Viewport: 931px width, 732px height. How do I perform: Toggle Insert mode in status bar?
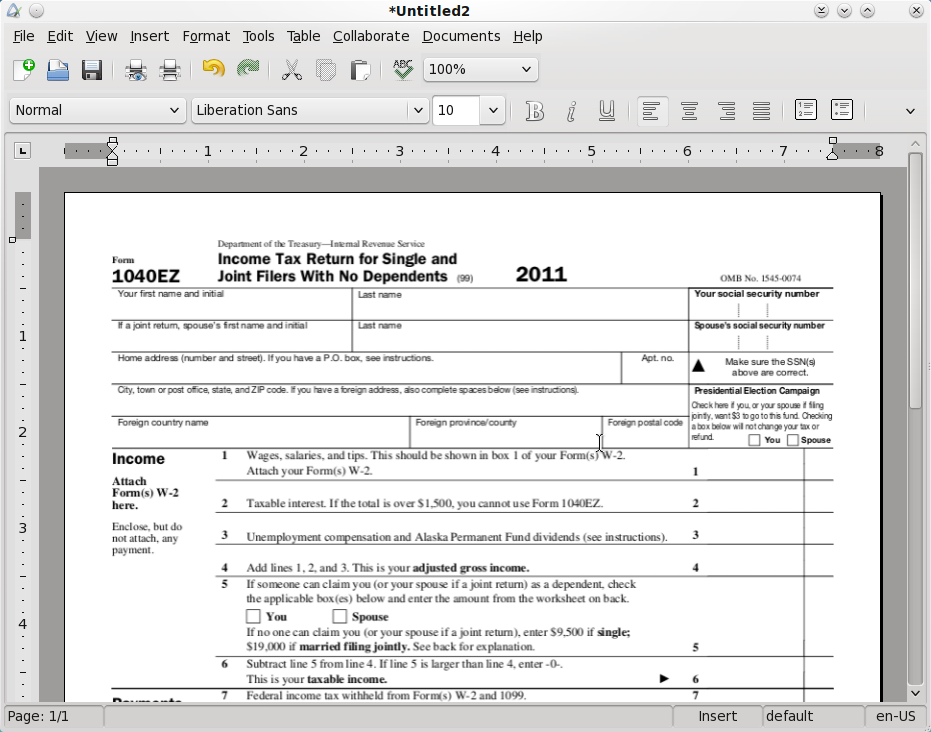(x=717, y=716)
